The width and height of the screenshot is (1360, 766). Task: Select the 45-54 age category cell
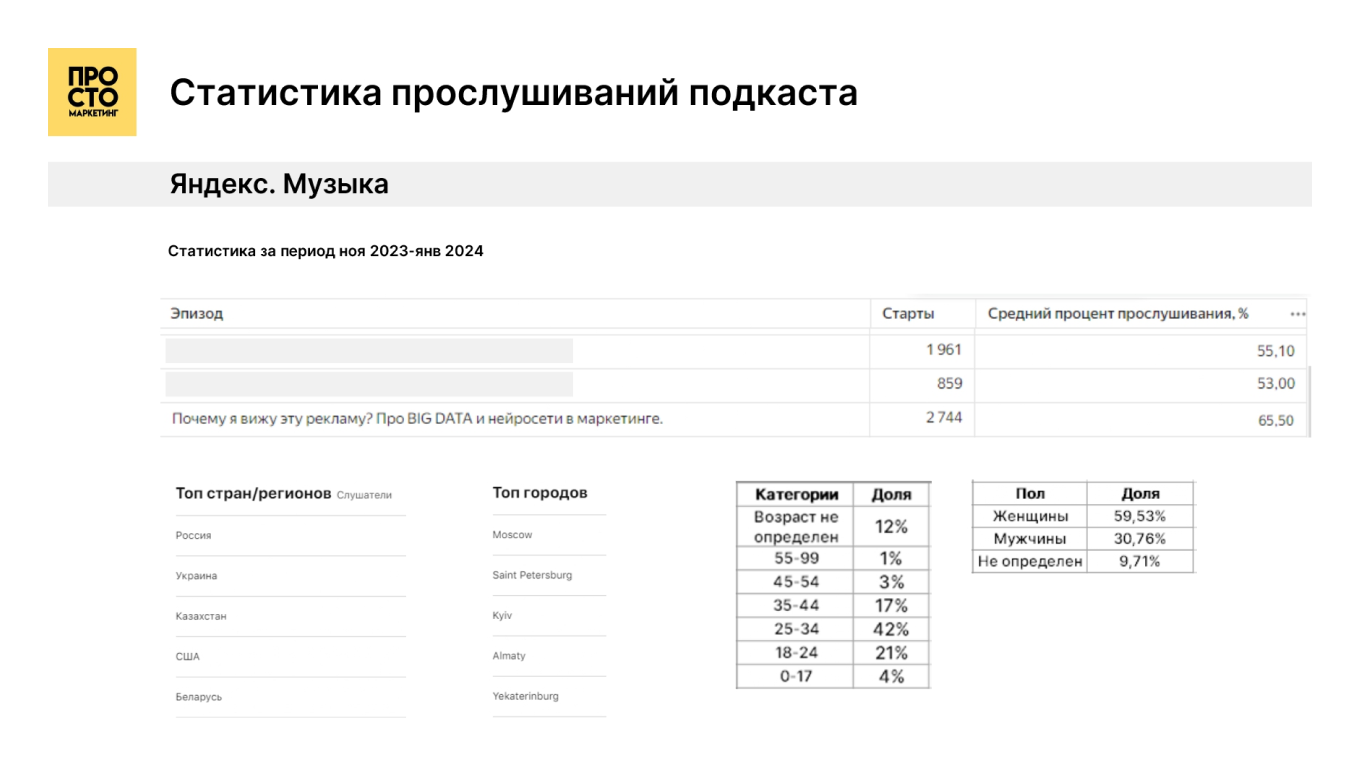(x=796, y=582)
